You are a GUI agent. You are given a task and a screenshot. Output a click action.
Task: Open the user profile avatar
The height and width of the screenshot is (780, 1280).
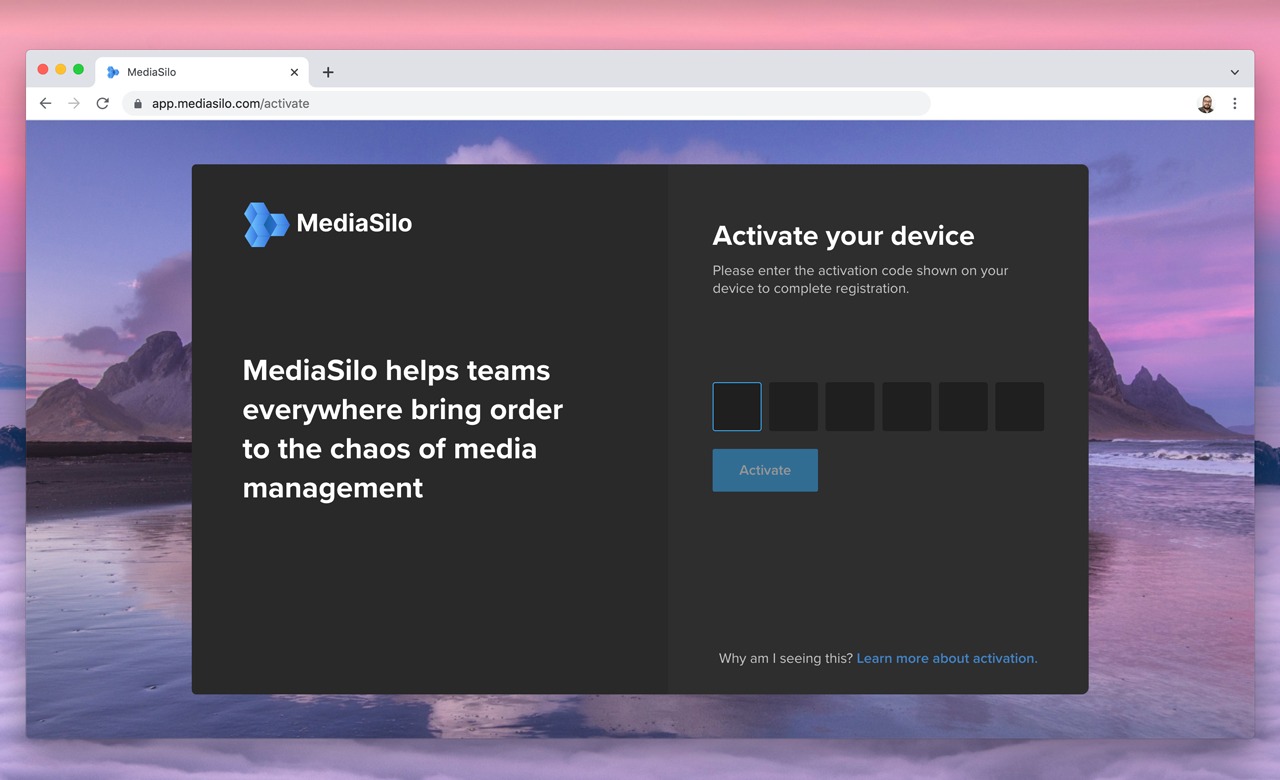[1206, 103]
